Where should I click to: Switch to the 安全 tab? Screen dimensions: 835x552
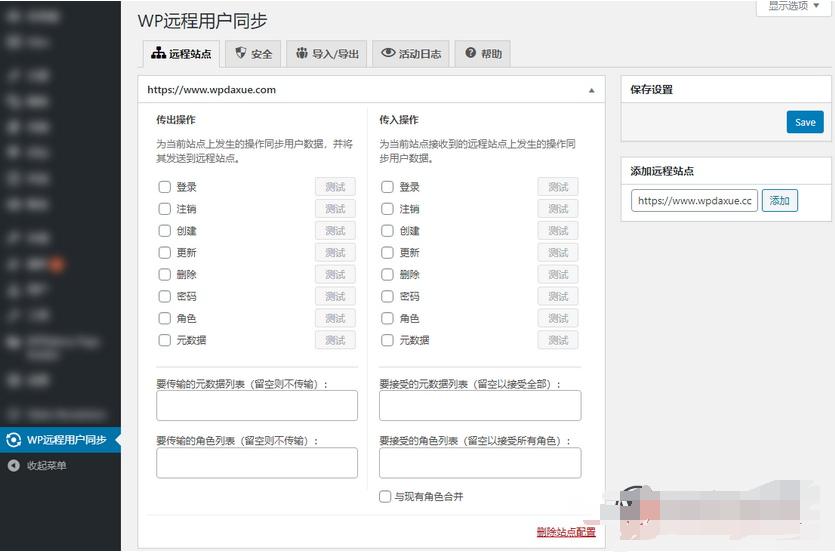point(253,54)
